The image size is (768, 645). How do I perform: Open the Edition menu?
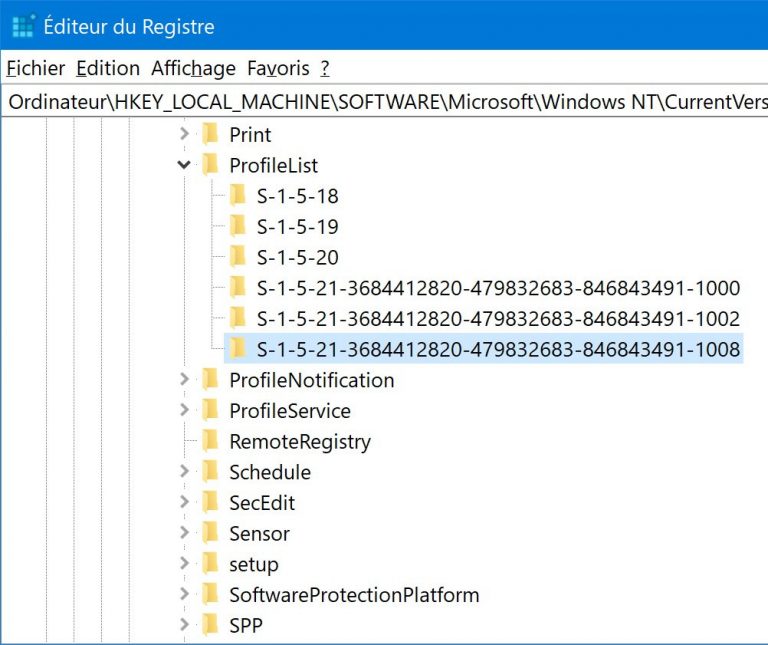[108, 68]
